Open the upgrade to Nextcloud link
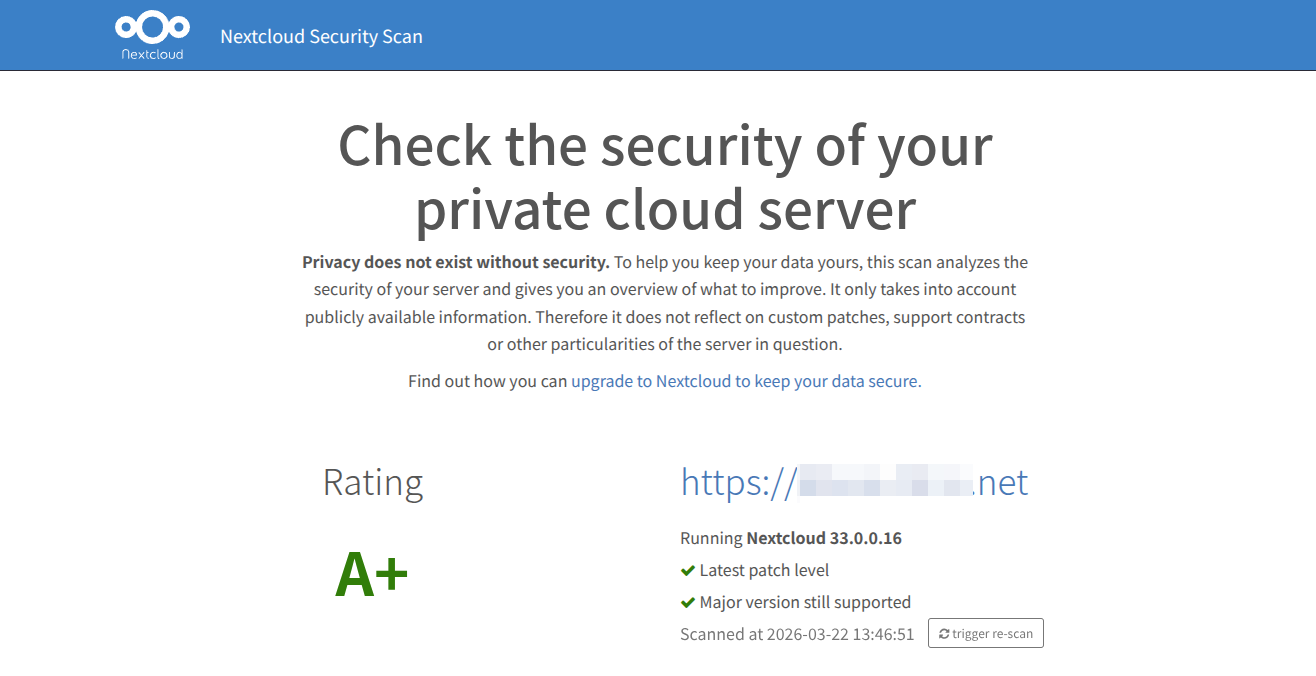1316x676 pixels. click(746, 381)
